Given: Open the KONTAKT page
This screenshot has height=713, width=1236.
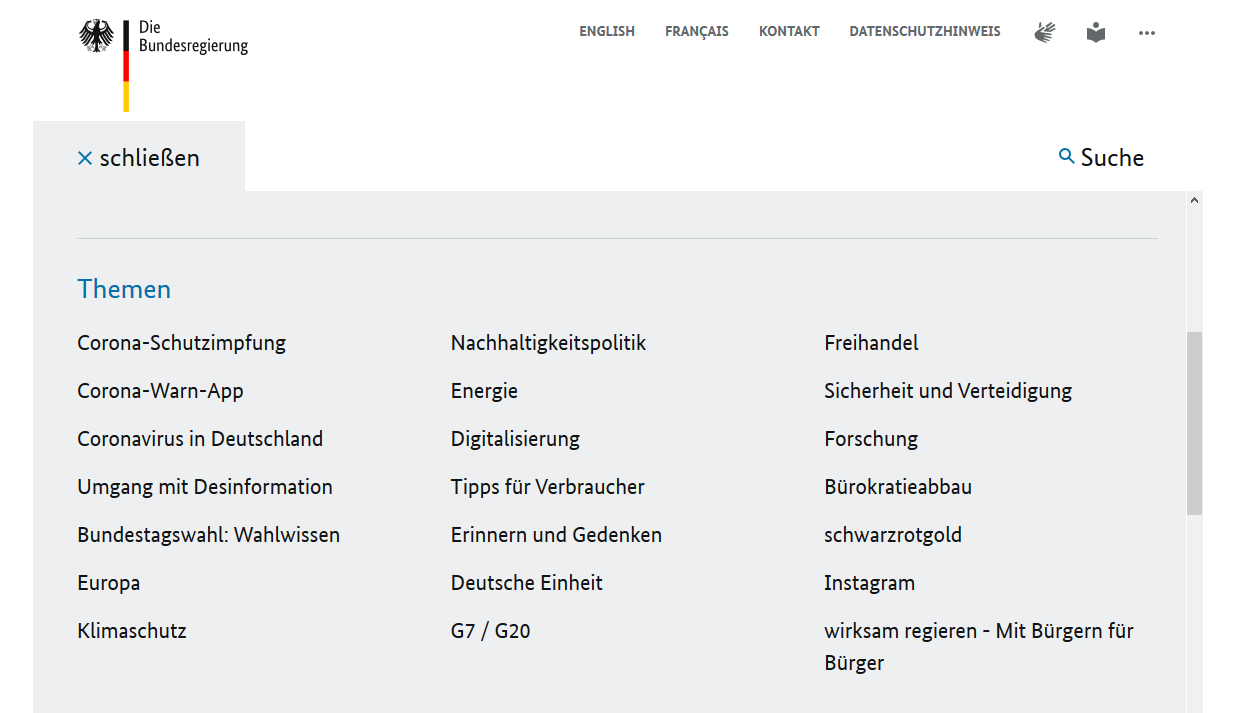Looking at the screenshot, I should pos(789,32).
